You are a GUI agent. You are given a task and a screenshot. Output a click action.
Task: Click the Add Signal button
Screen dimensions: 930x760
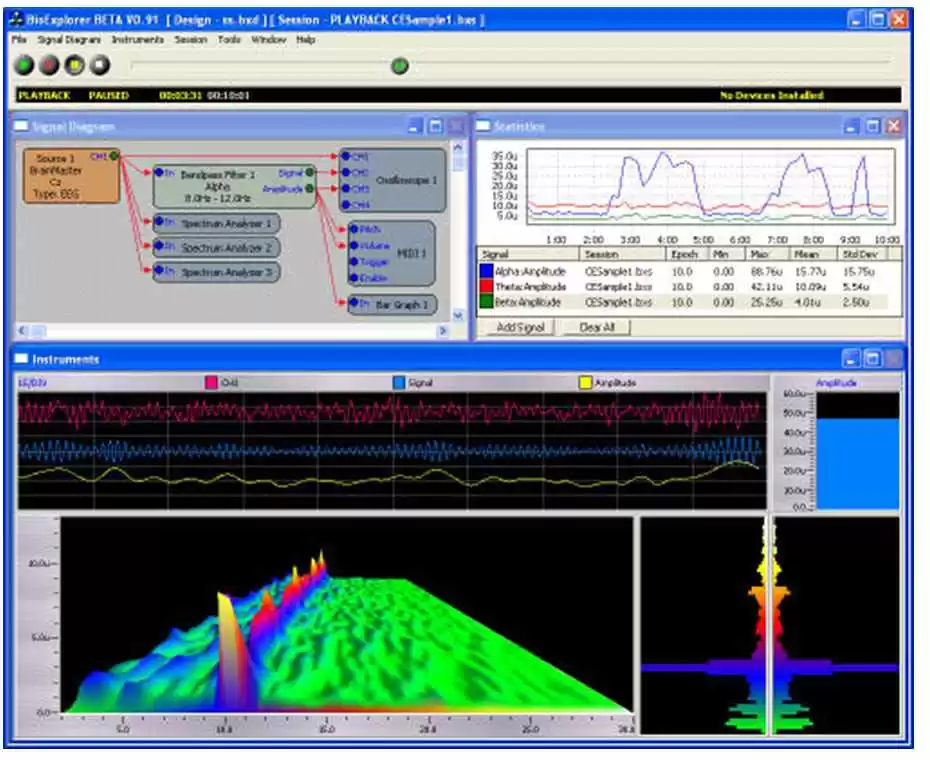point(520,327)
